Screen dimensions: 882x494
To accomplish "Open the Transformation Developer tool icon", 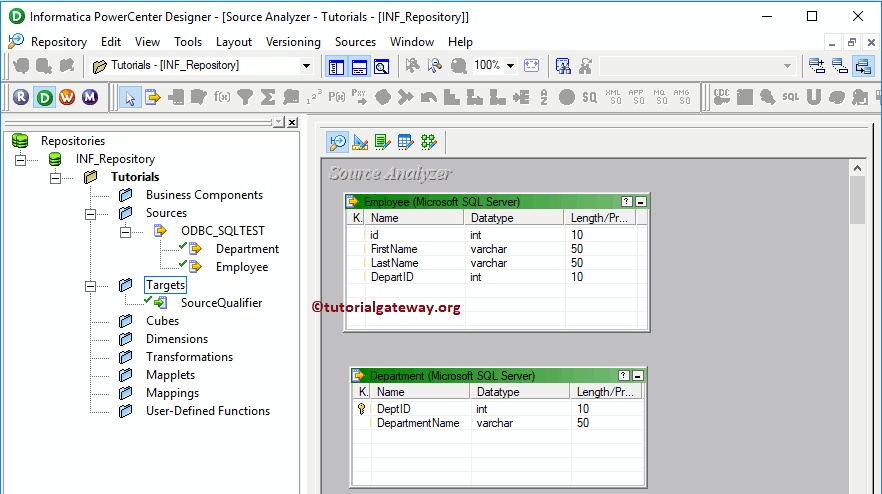I will [x=382, y=142].
